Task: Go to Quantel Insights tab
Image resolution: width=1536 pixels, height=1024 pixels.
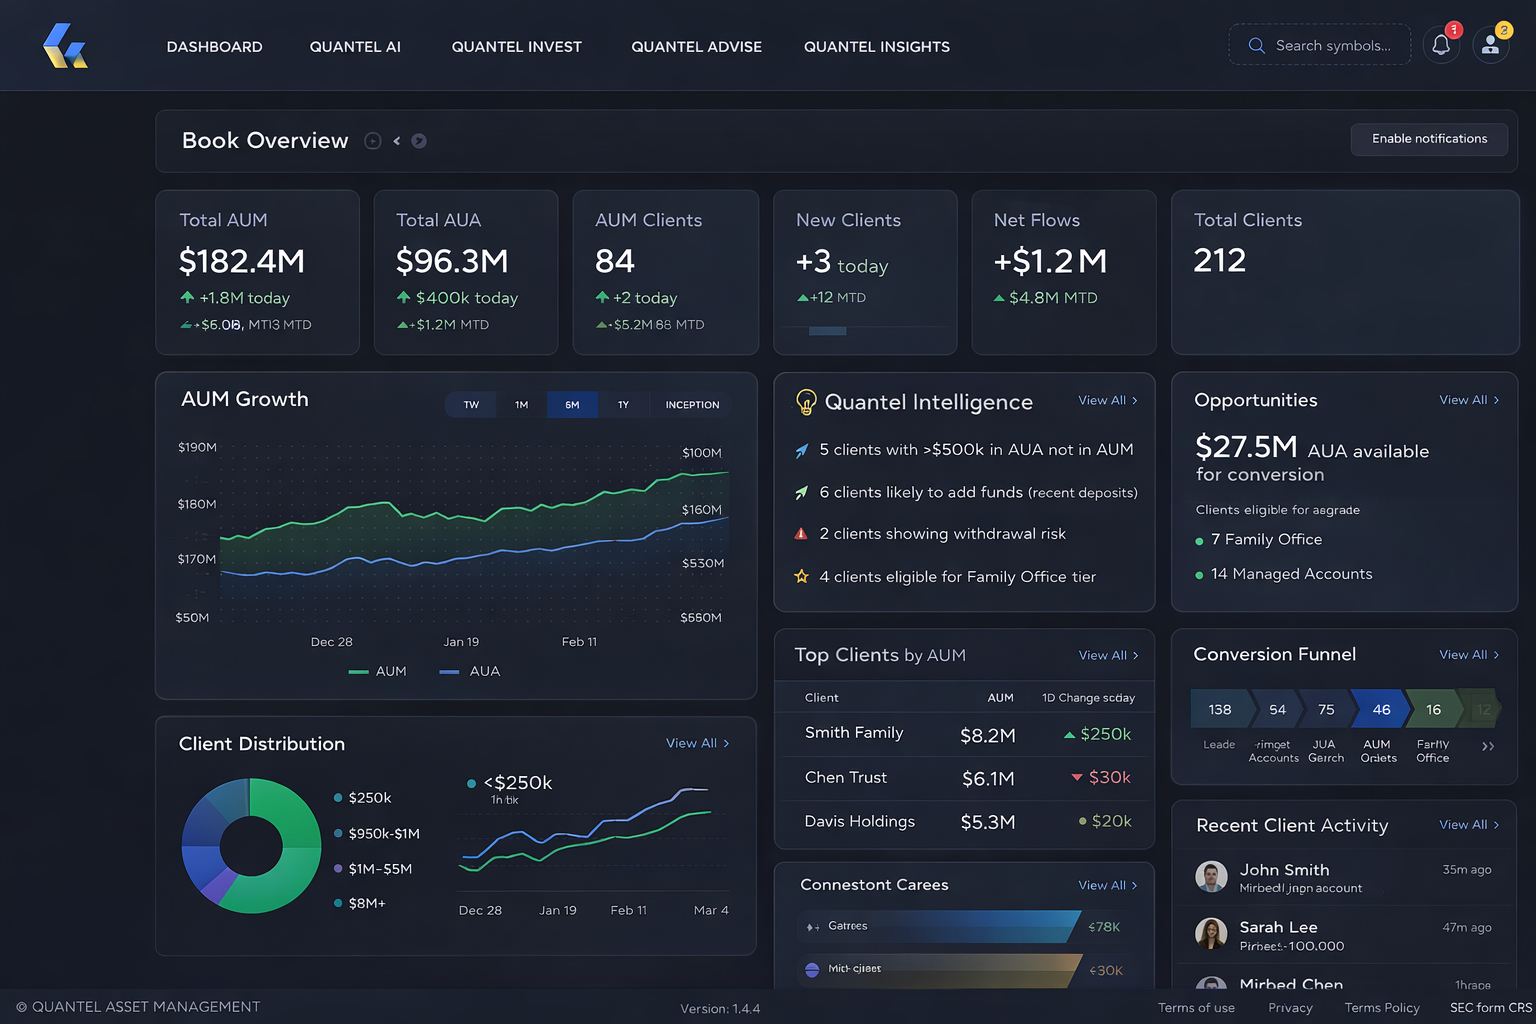Action: click(x=876, y=47)
